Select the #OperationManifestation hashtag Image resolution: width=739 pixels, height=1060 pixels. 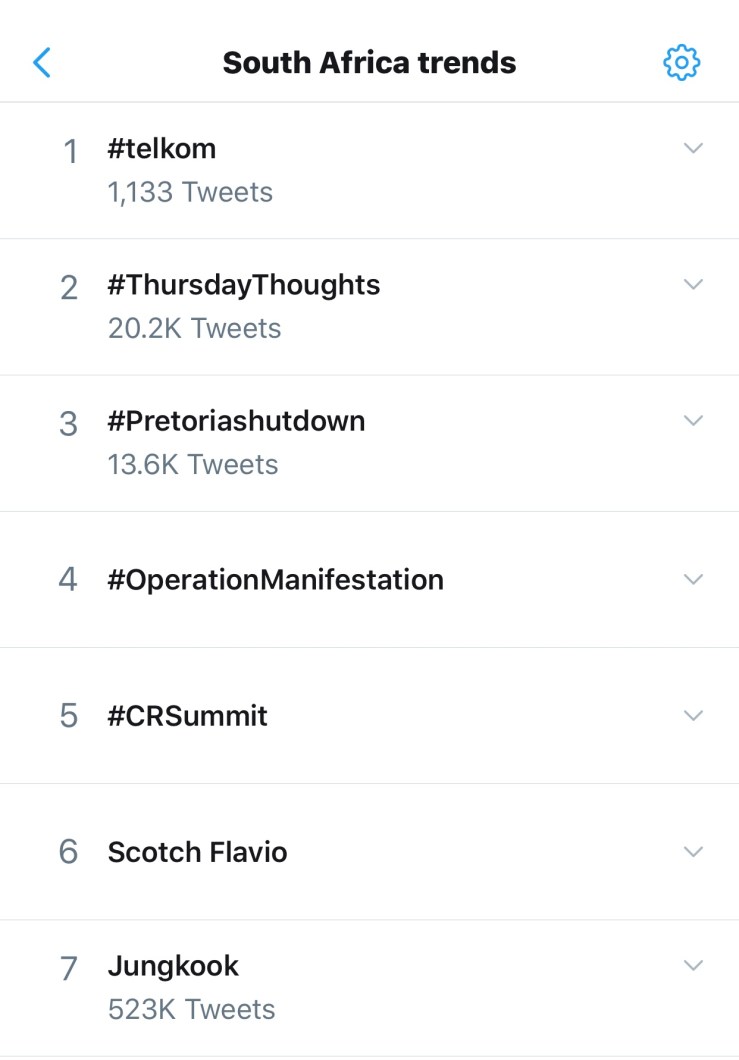coord(275,580)
